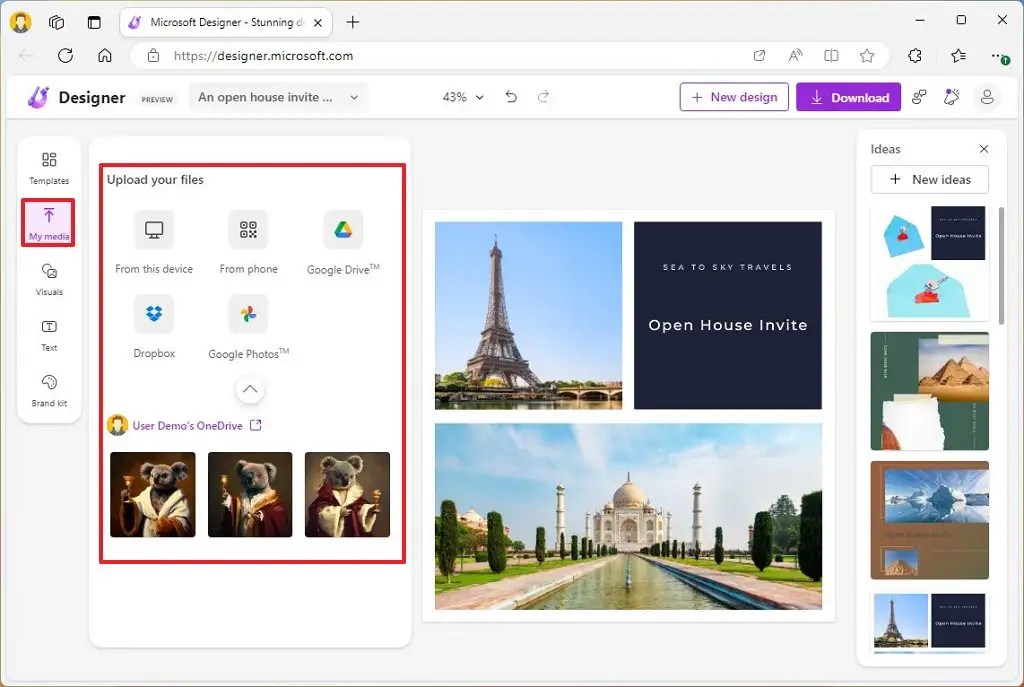
Task: Open Dropbox upload option
Action: [x=153, y=325]
